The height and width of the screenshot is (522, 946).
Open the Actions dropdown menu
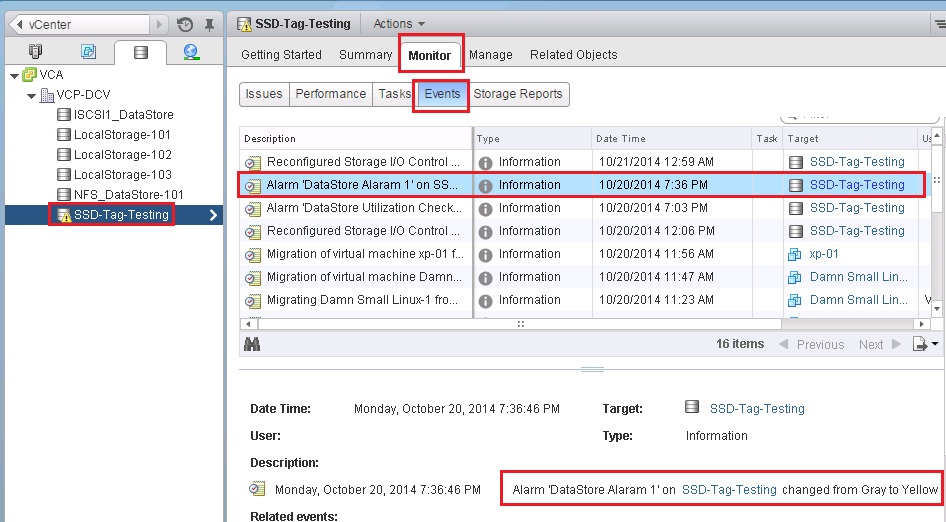pyautogui.click(x=399, y=24)
